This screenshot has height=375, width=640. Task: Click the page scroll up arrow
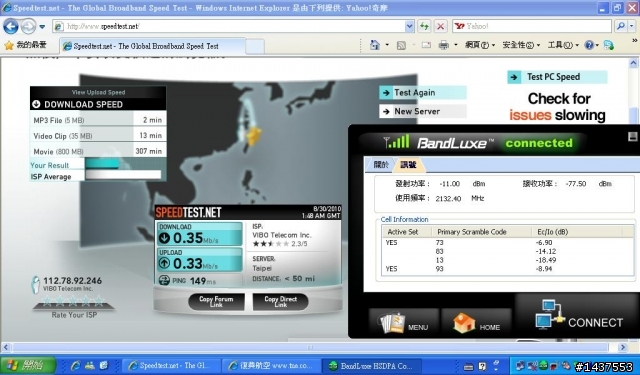(633, 63)
